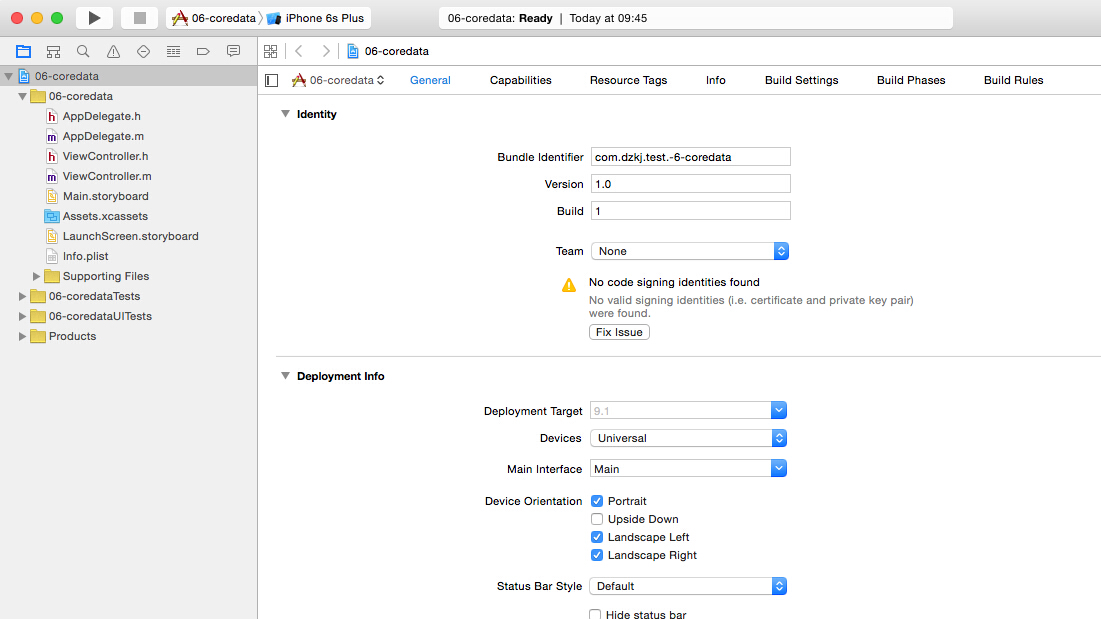
Task: Uncheck the Landscape Left checkbox
Action: 597,537
